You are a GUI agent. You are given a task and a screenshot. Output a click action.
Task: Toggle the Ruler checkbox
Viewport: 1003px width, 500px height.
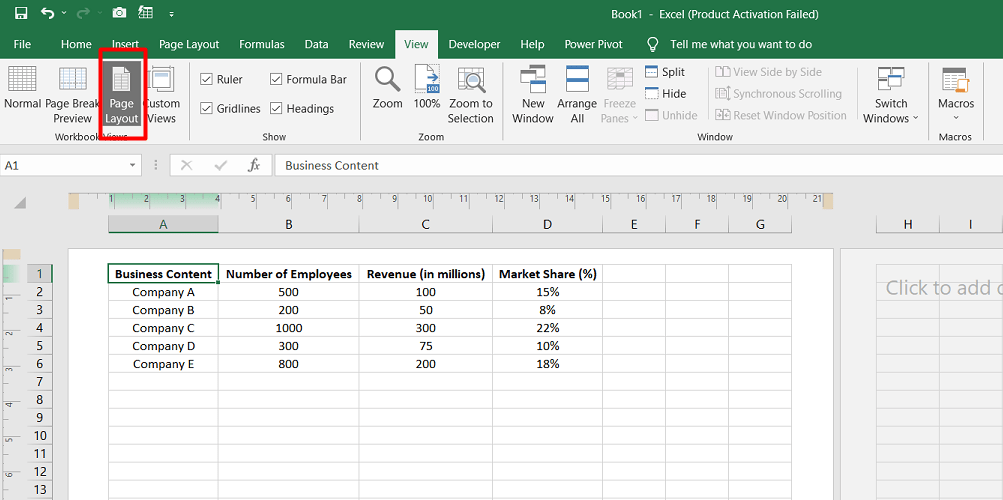[206, 80]
